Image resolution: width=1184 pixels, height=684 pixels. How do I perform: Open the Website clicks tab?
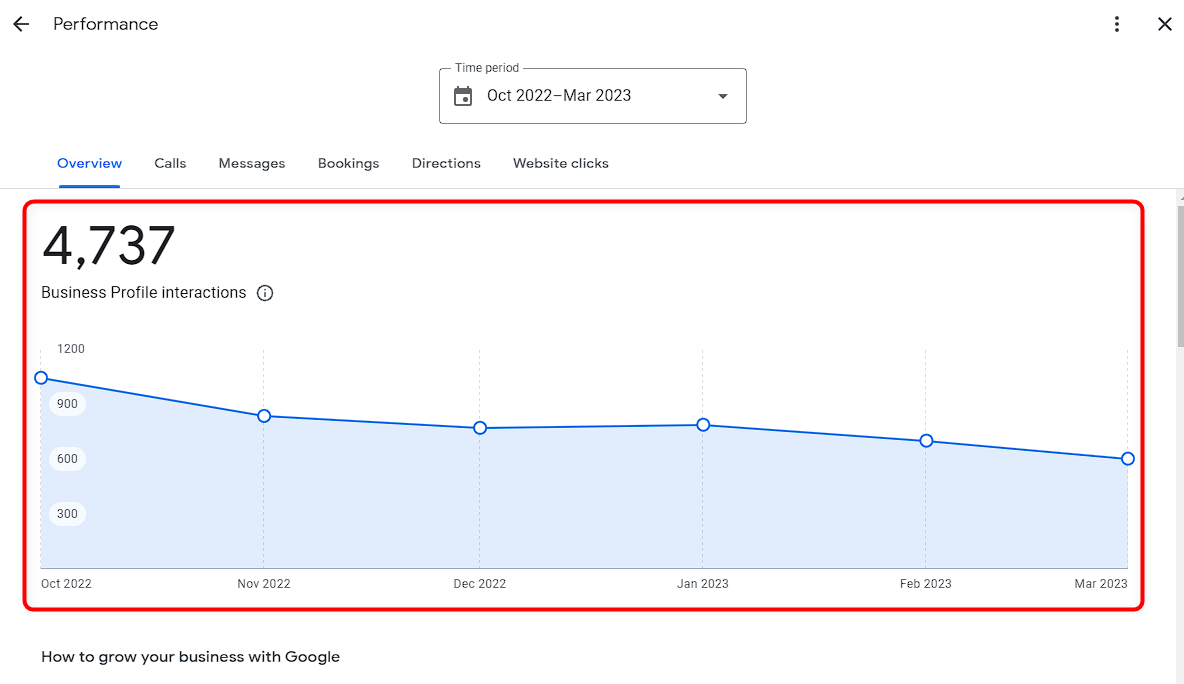(560, 163)
